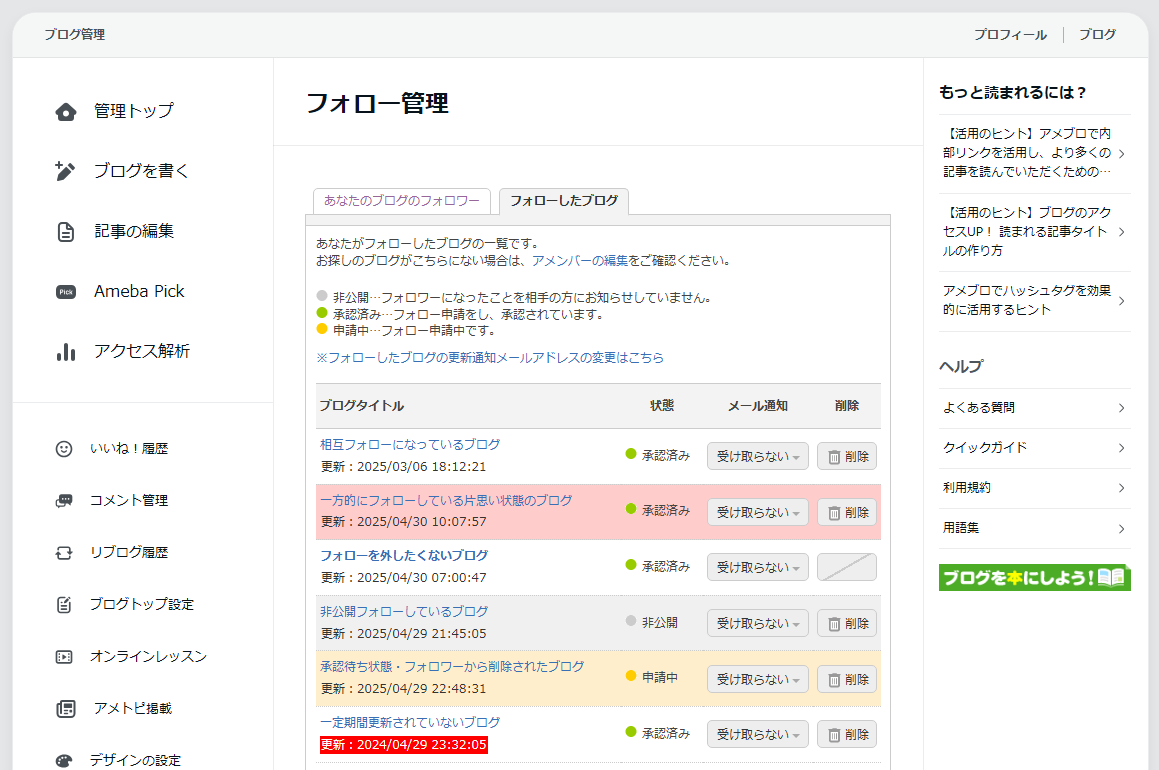Click the edit page icon beside ブログトップ設定

click(64, 604)
